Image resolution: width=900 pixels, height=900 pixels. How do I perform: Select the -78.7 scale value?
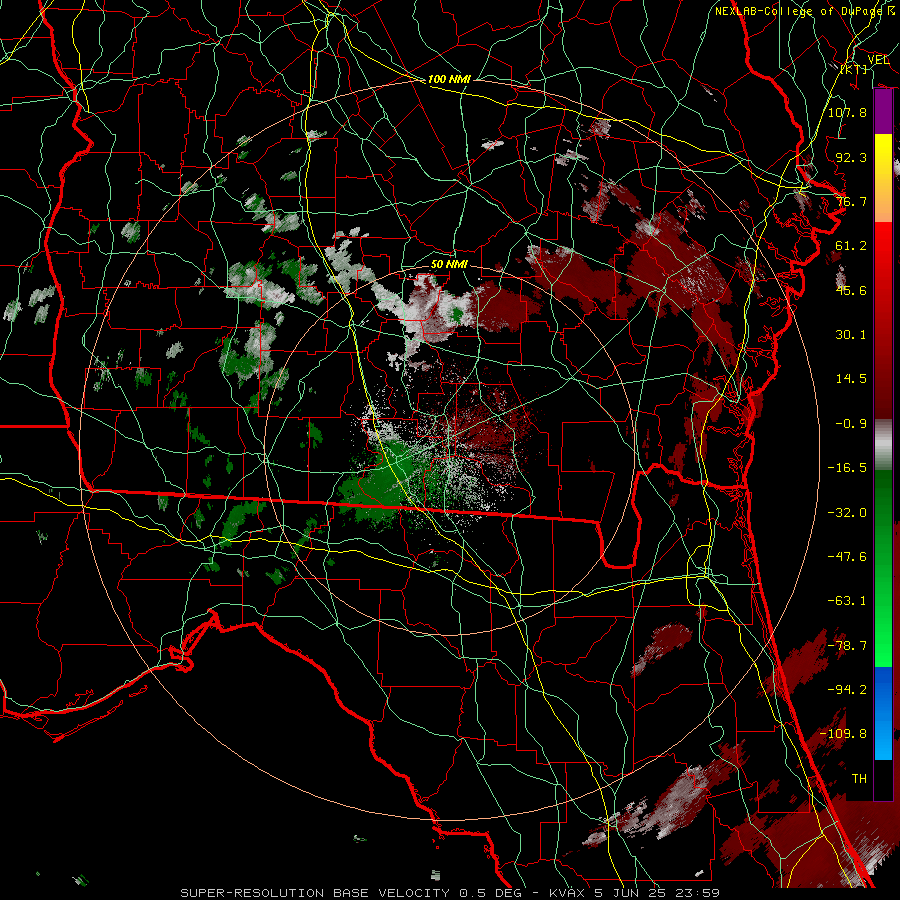point(847,646)
